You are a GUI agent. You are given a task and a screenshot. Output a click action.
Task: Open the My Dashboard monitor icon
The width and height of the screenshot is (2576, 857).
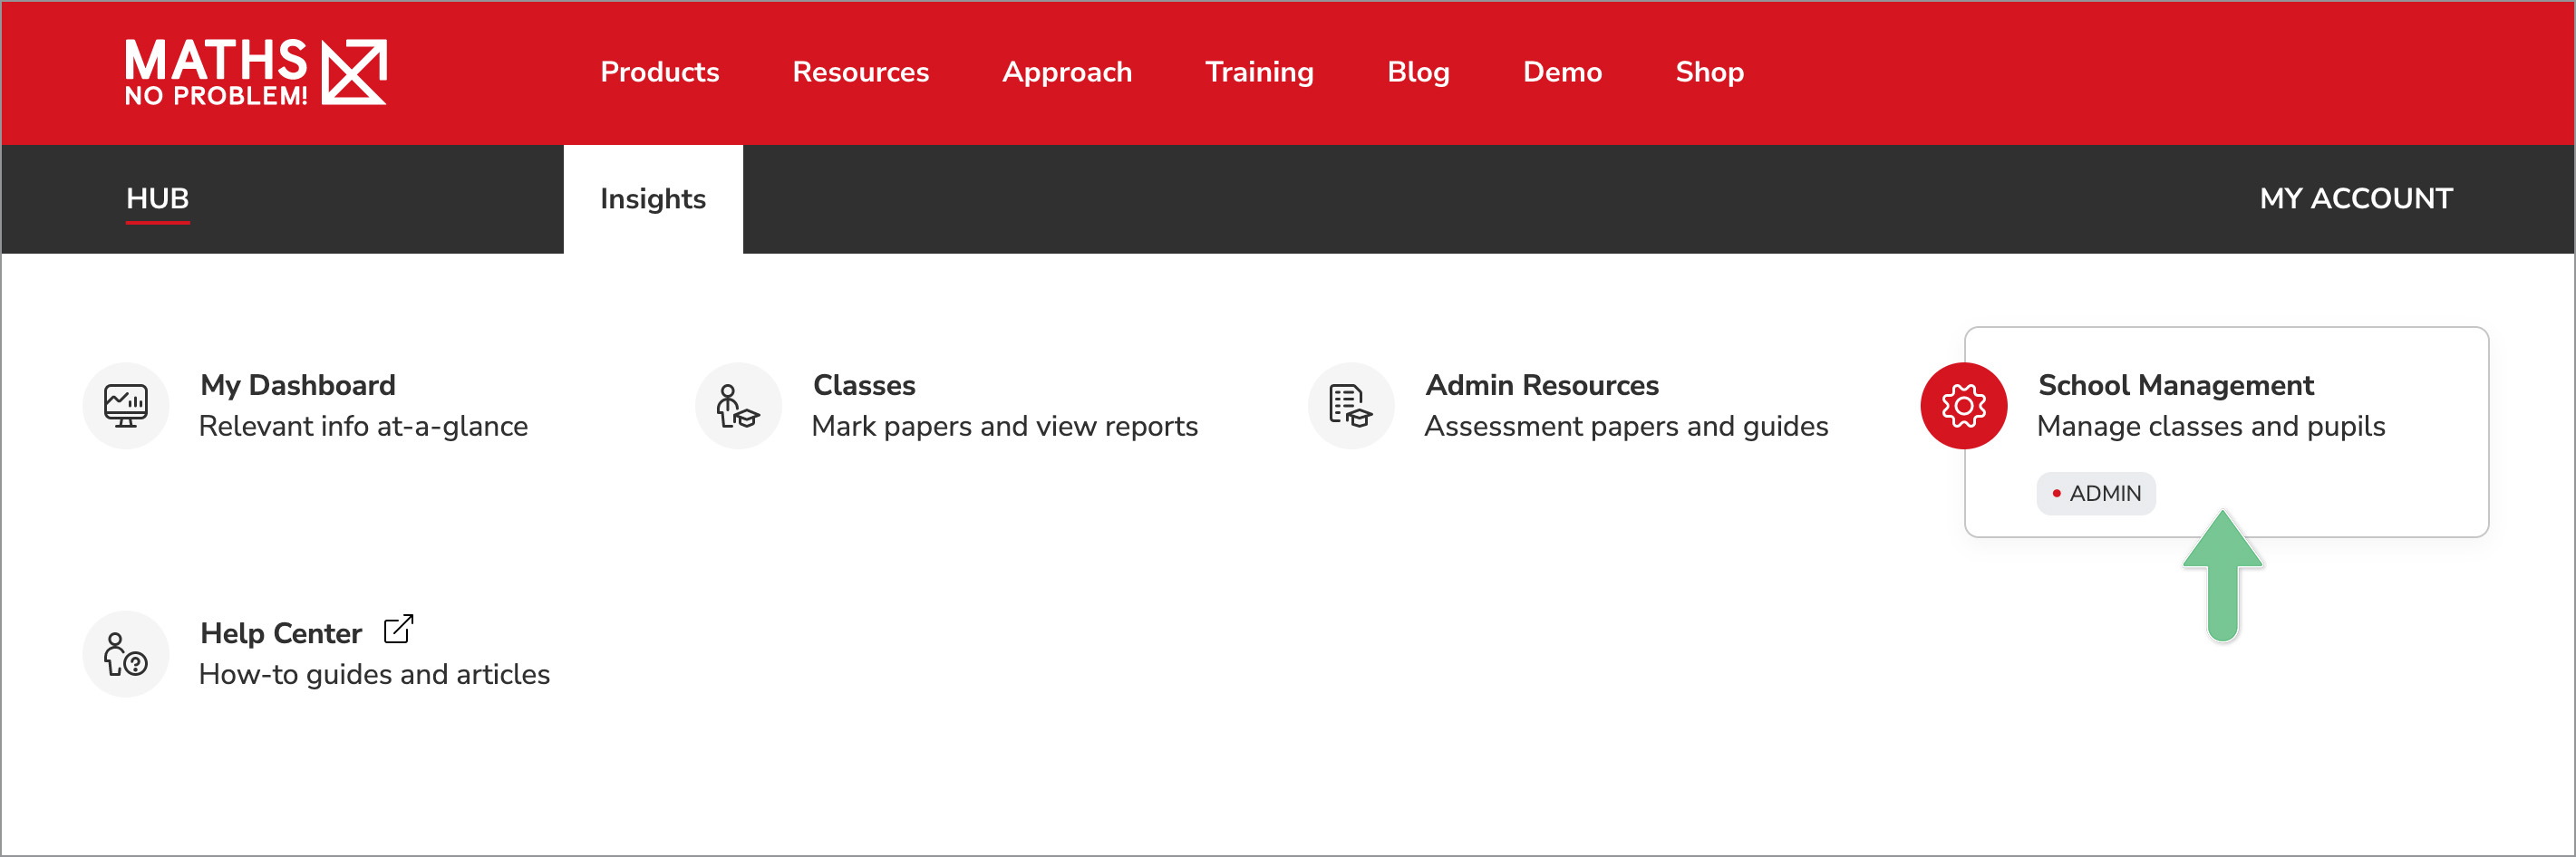126,406
